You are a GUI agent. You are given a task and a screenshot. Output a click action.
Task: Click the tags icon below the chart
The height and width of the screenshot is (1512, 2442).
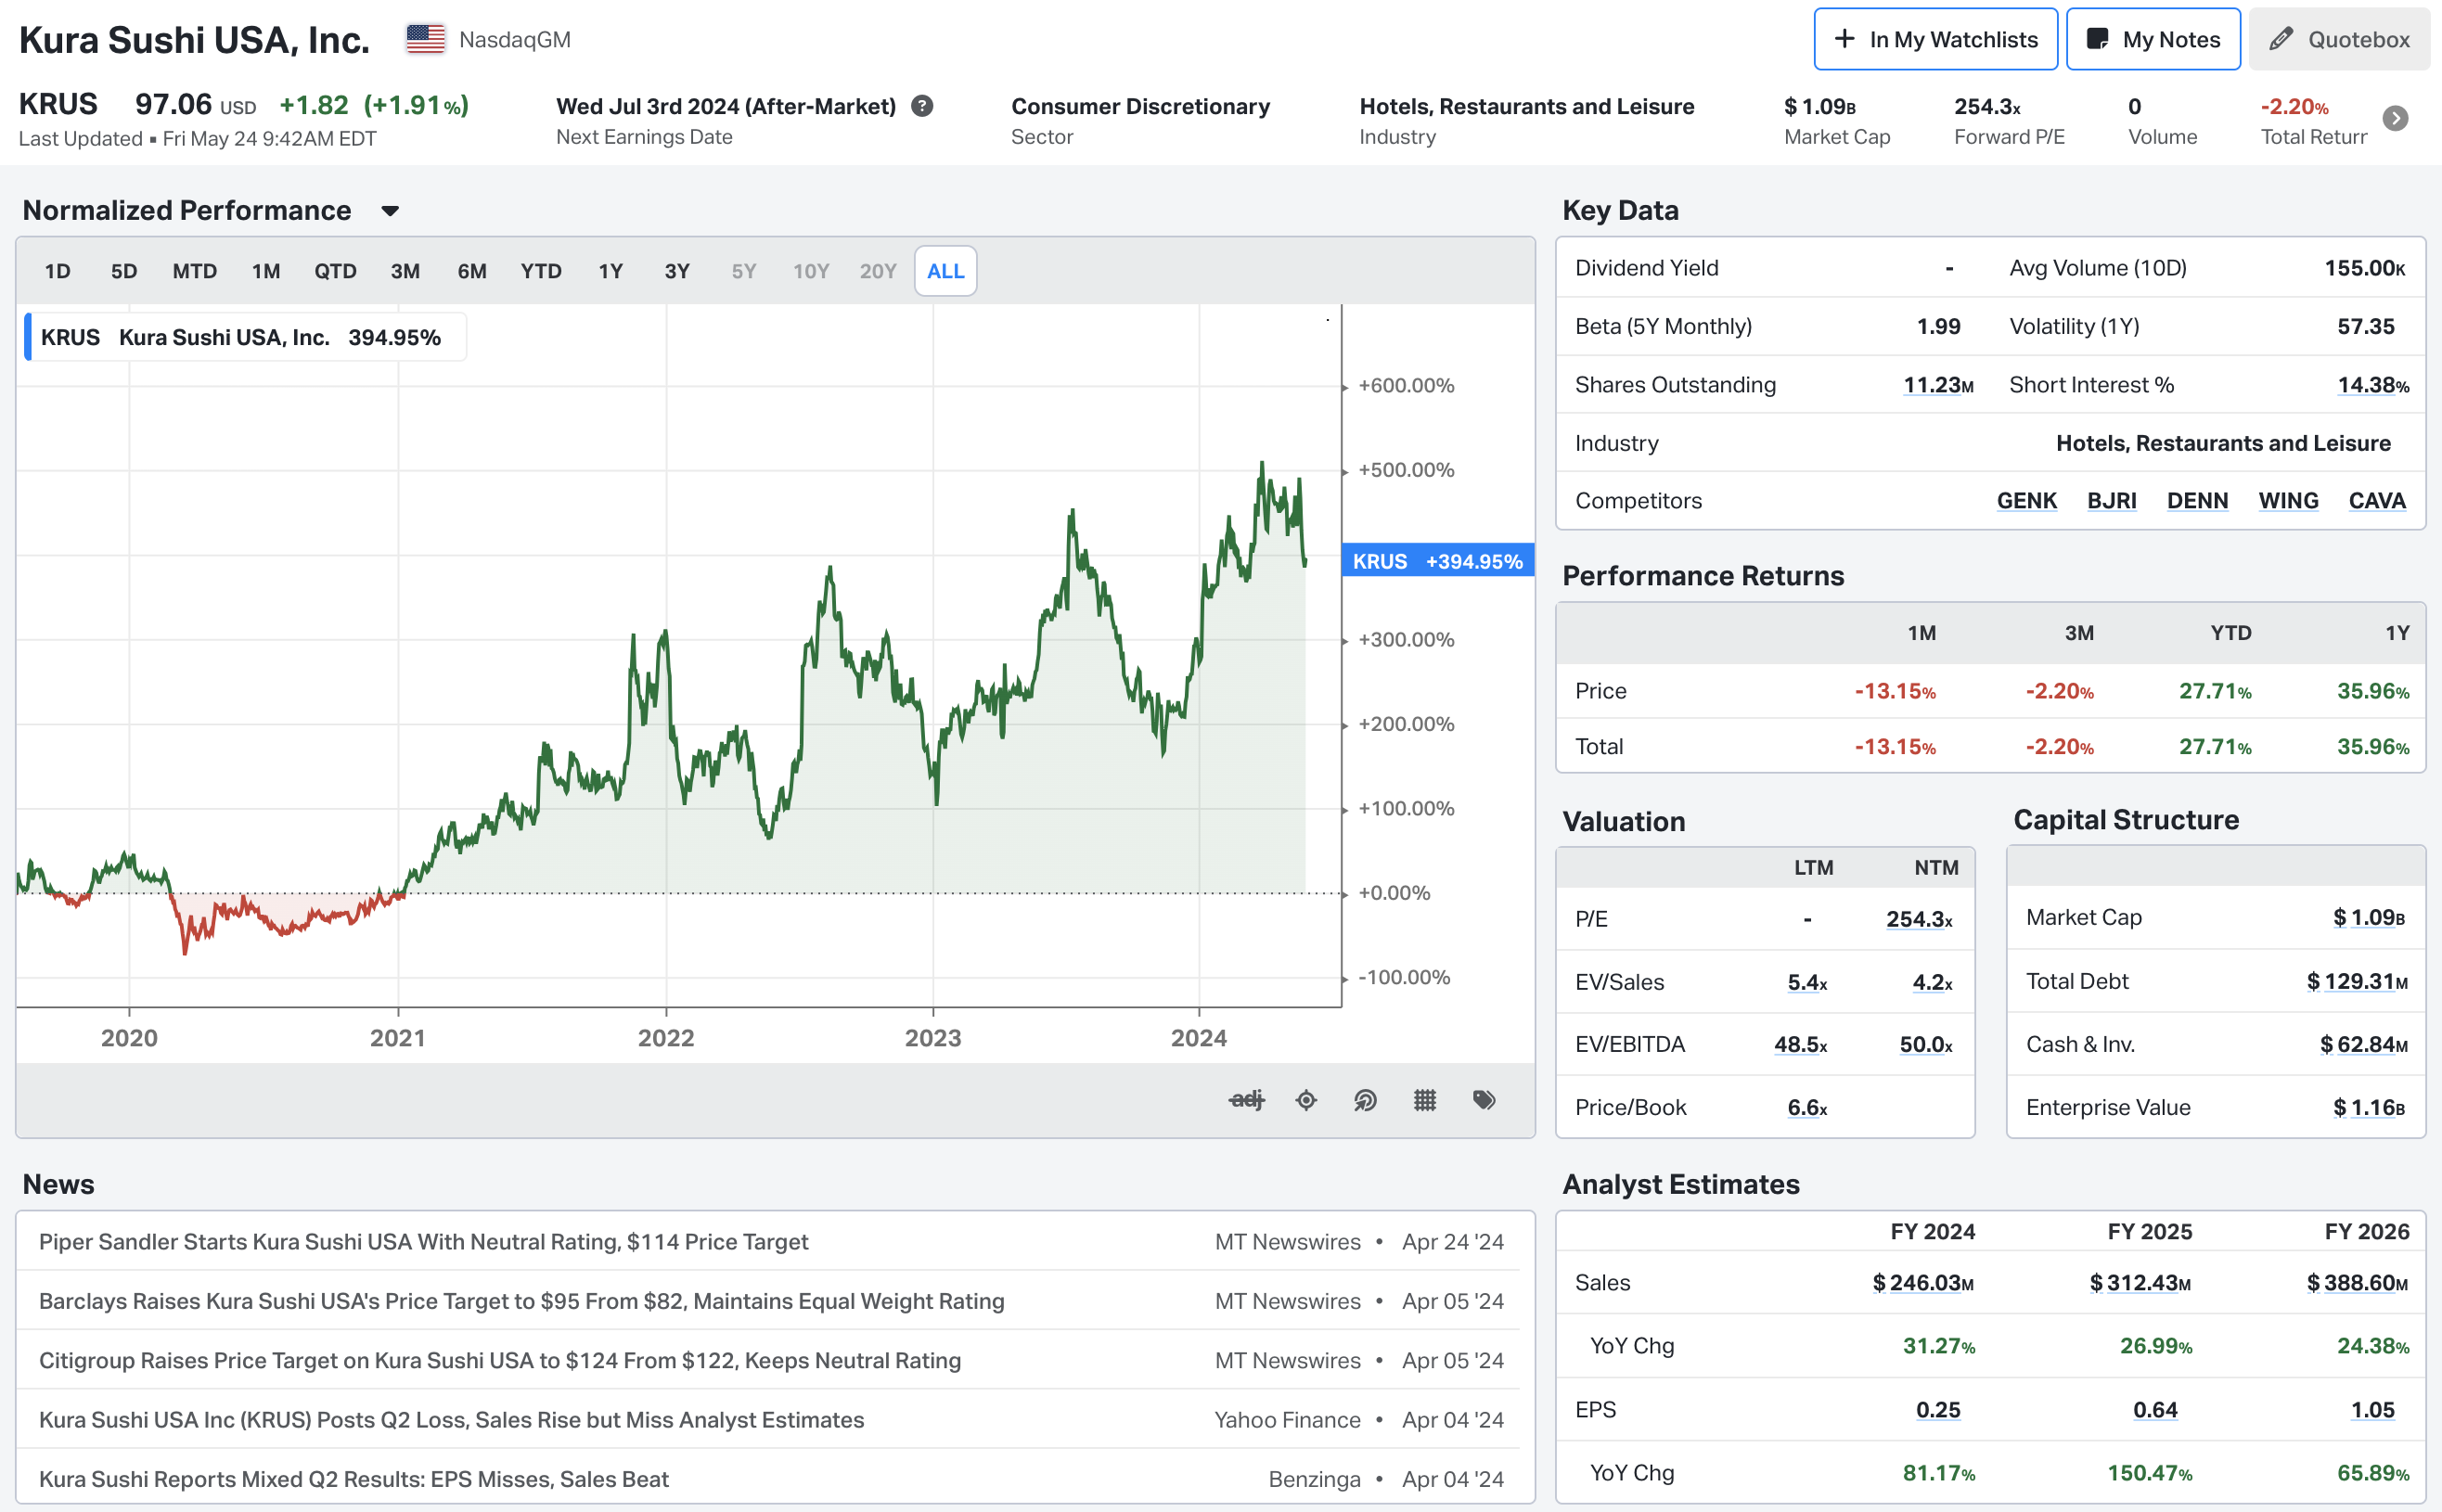(x=1484, y=1100)
